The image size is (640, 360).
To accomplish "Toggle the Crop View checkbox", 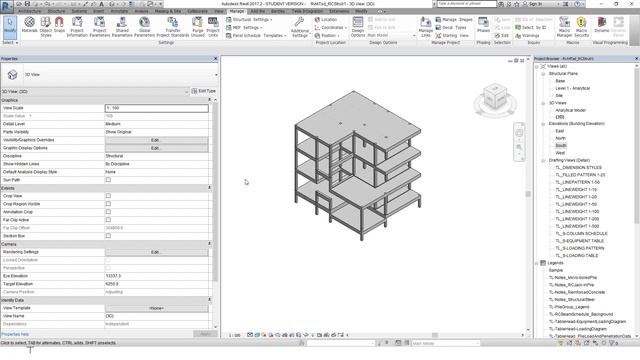I will coord(108,196).
